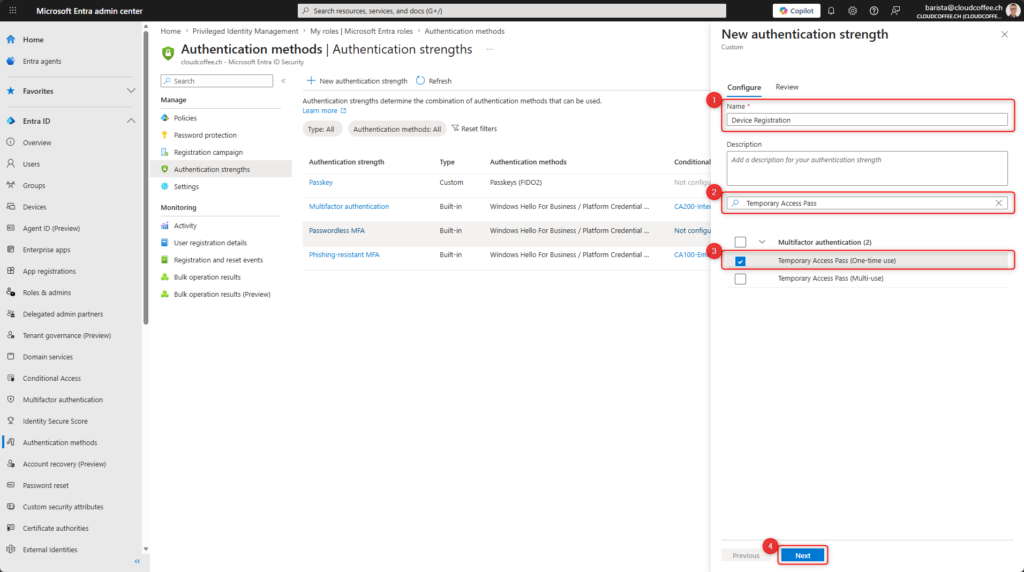1024x572 pixels.
Task: Open the Passkey authentication strength
Action: [321, 183]
